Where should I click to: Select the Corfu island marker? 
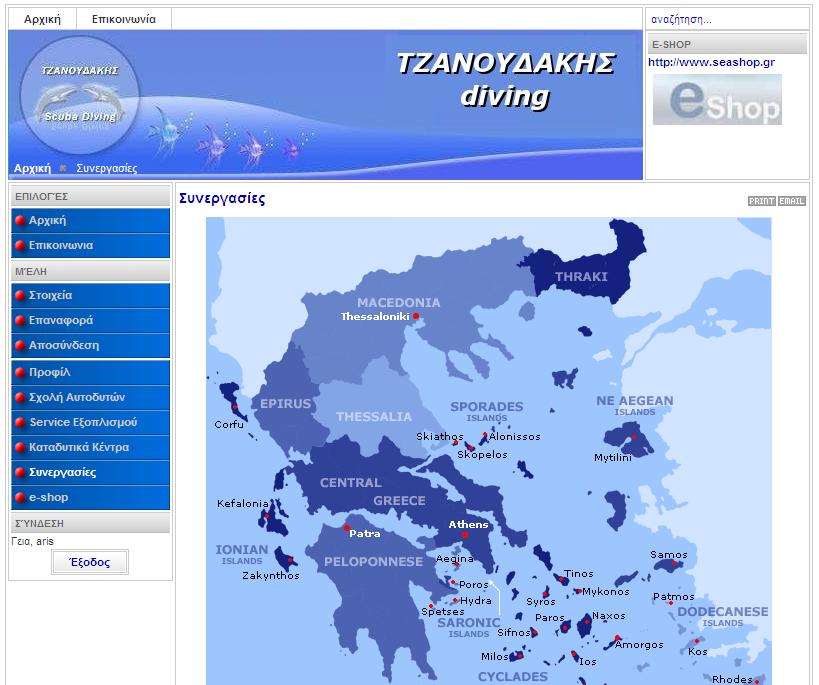[234, 407]
